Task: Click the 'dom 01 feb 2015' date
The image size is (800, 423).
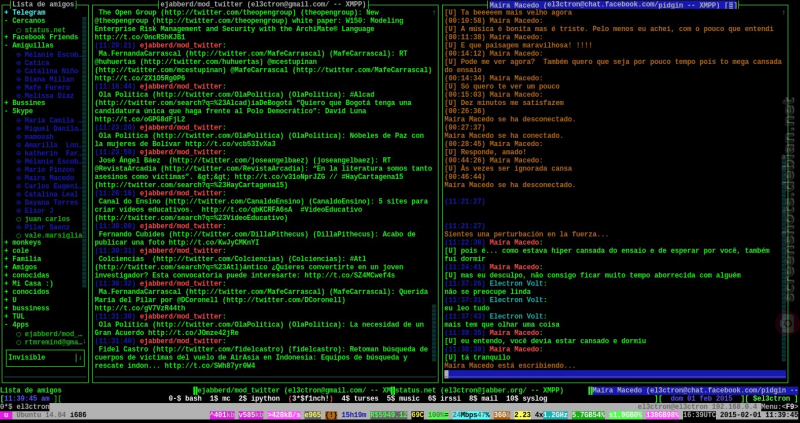Action: (x=702, y=399)
